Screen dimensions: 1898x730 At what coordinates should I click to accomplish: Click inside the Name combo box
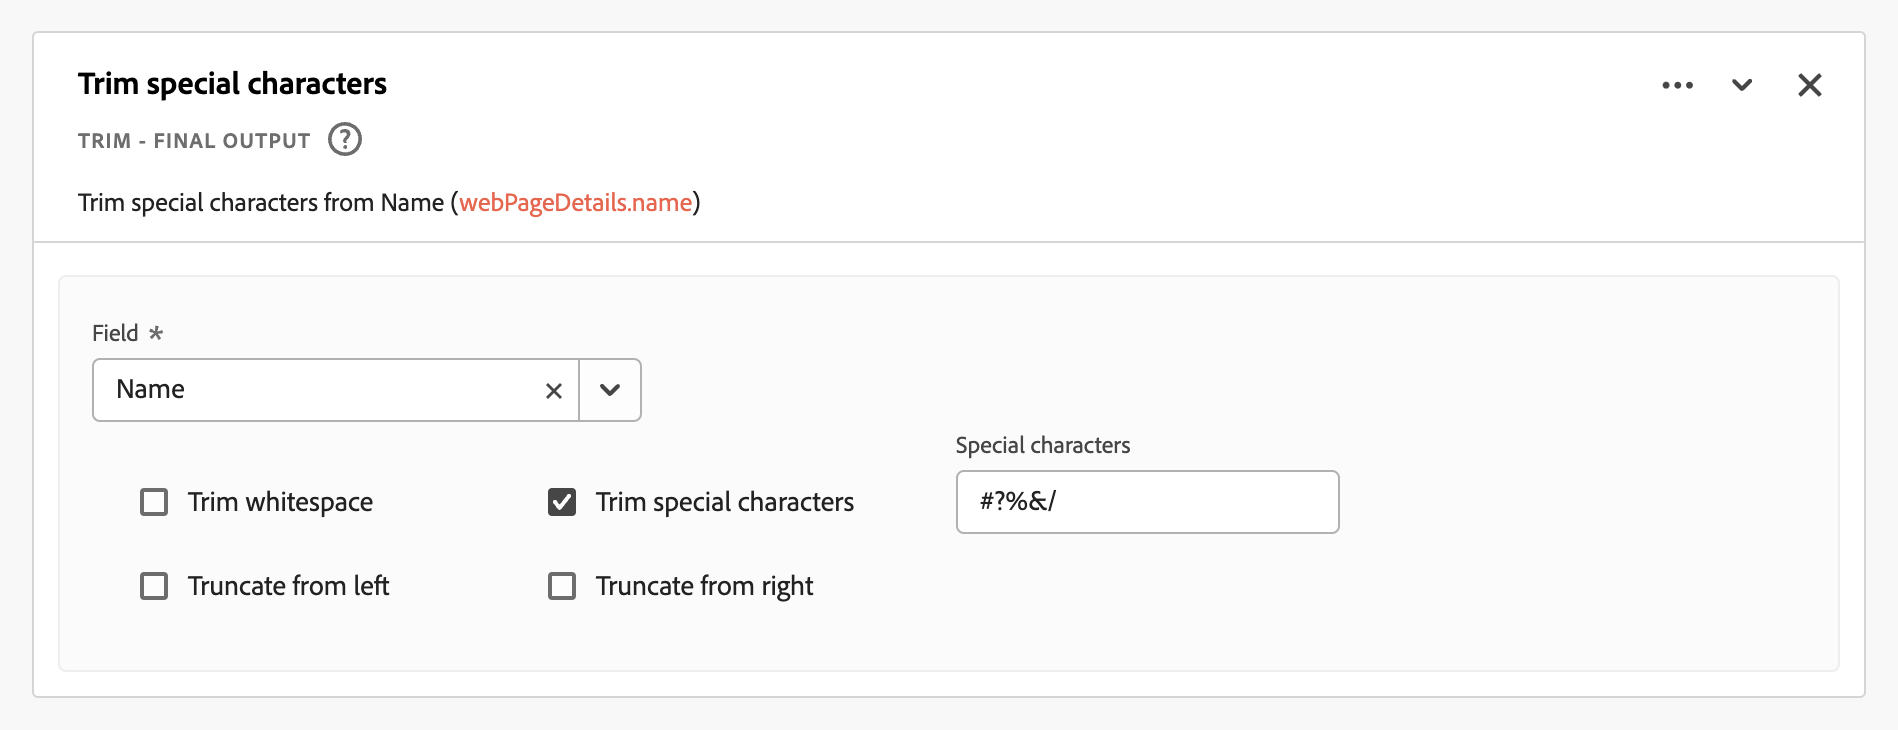pos(320,390)
